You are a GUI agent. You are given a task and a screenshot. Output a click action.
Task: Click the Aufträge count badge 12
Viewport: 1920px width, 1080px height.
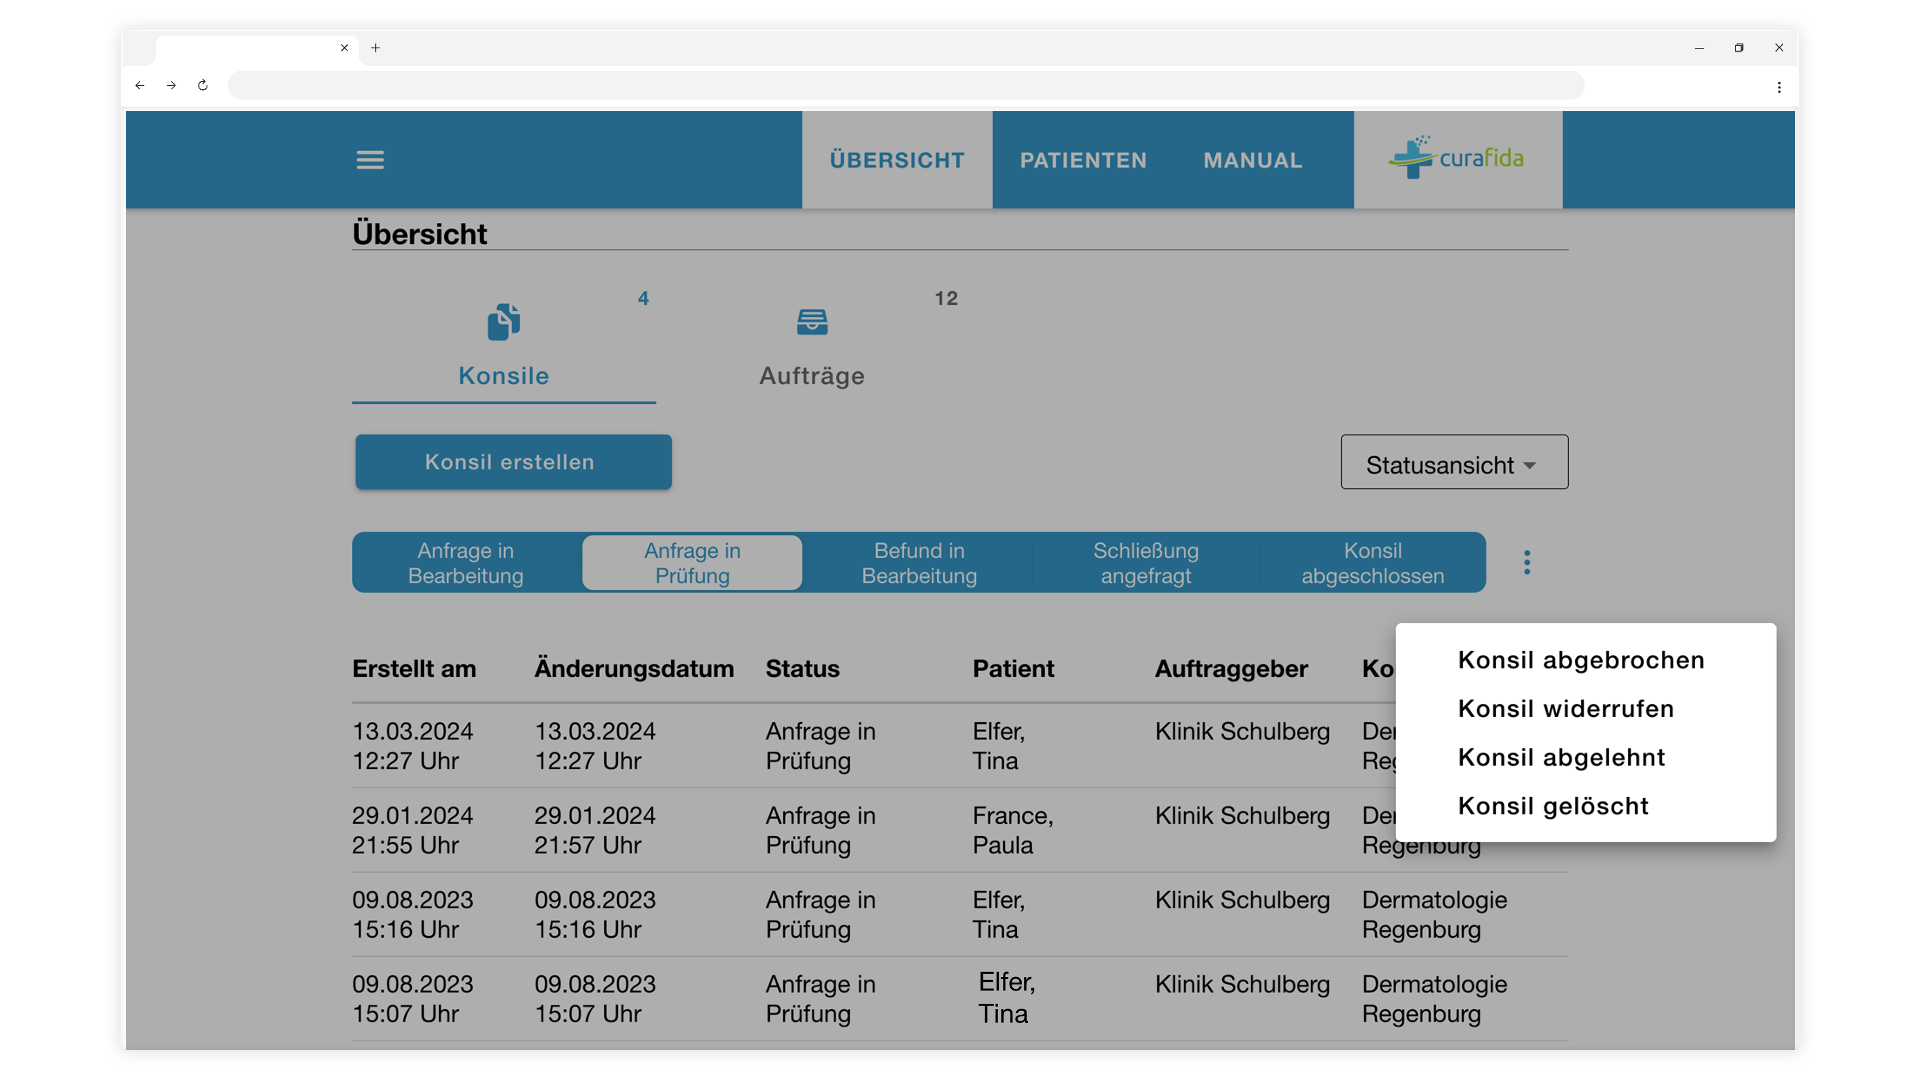946,298
